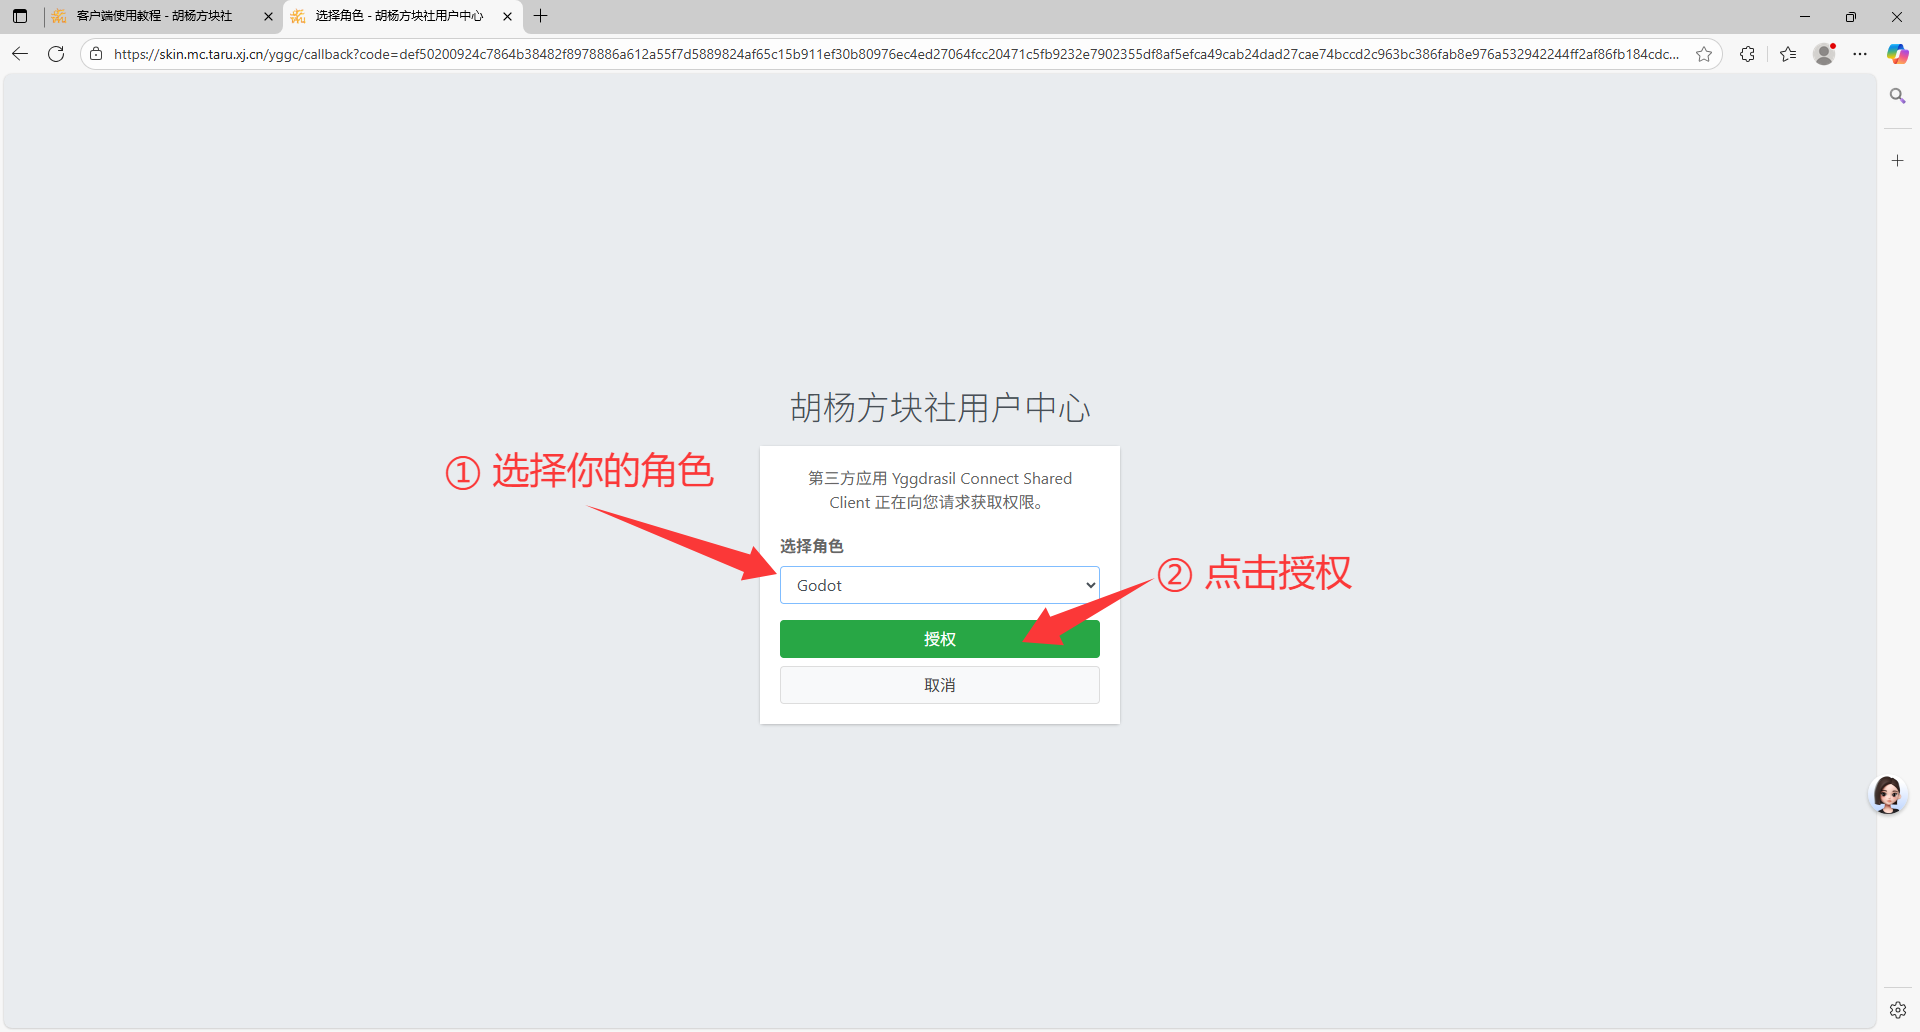Switch to the 客户端使用教程 tab
This screenshot has height=1032, width=1920.
(x=155, y=16)
